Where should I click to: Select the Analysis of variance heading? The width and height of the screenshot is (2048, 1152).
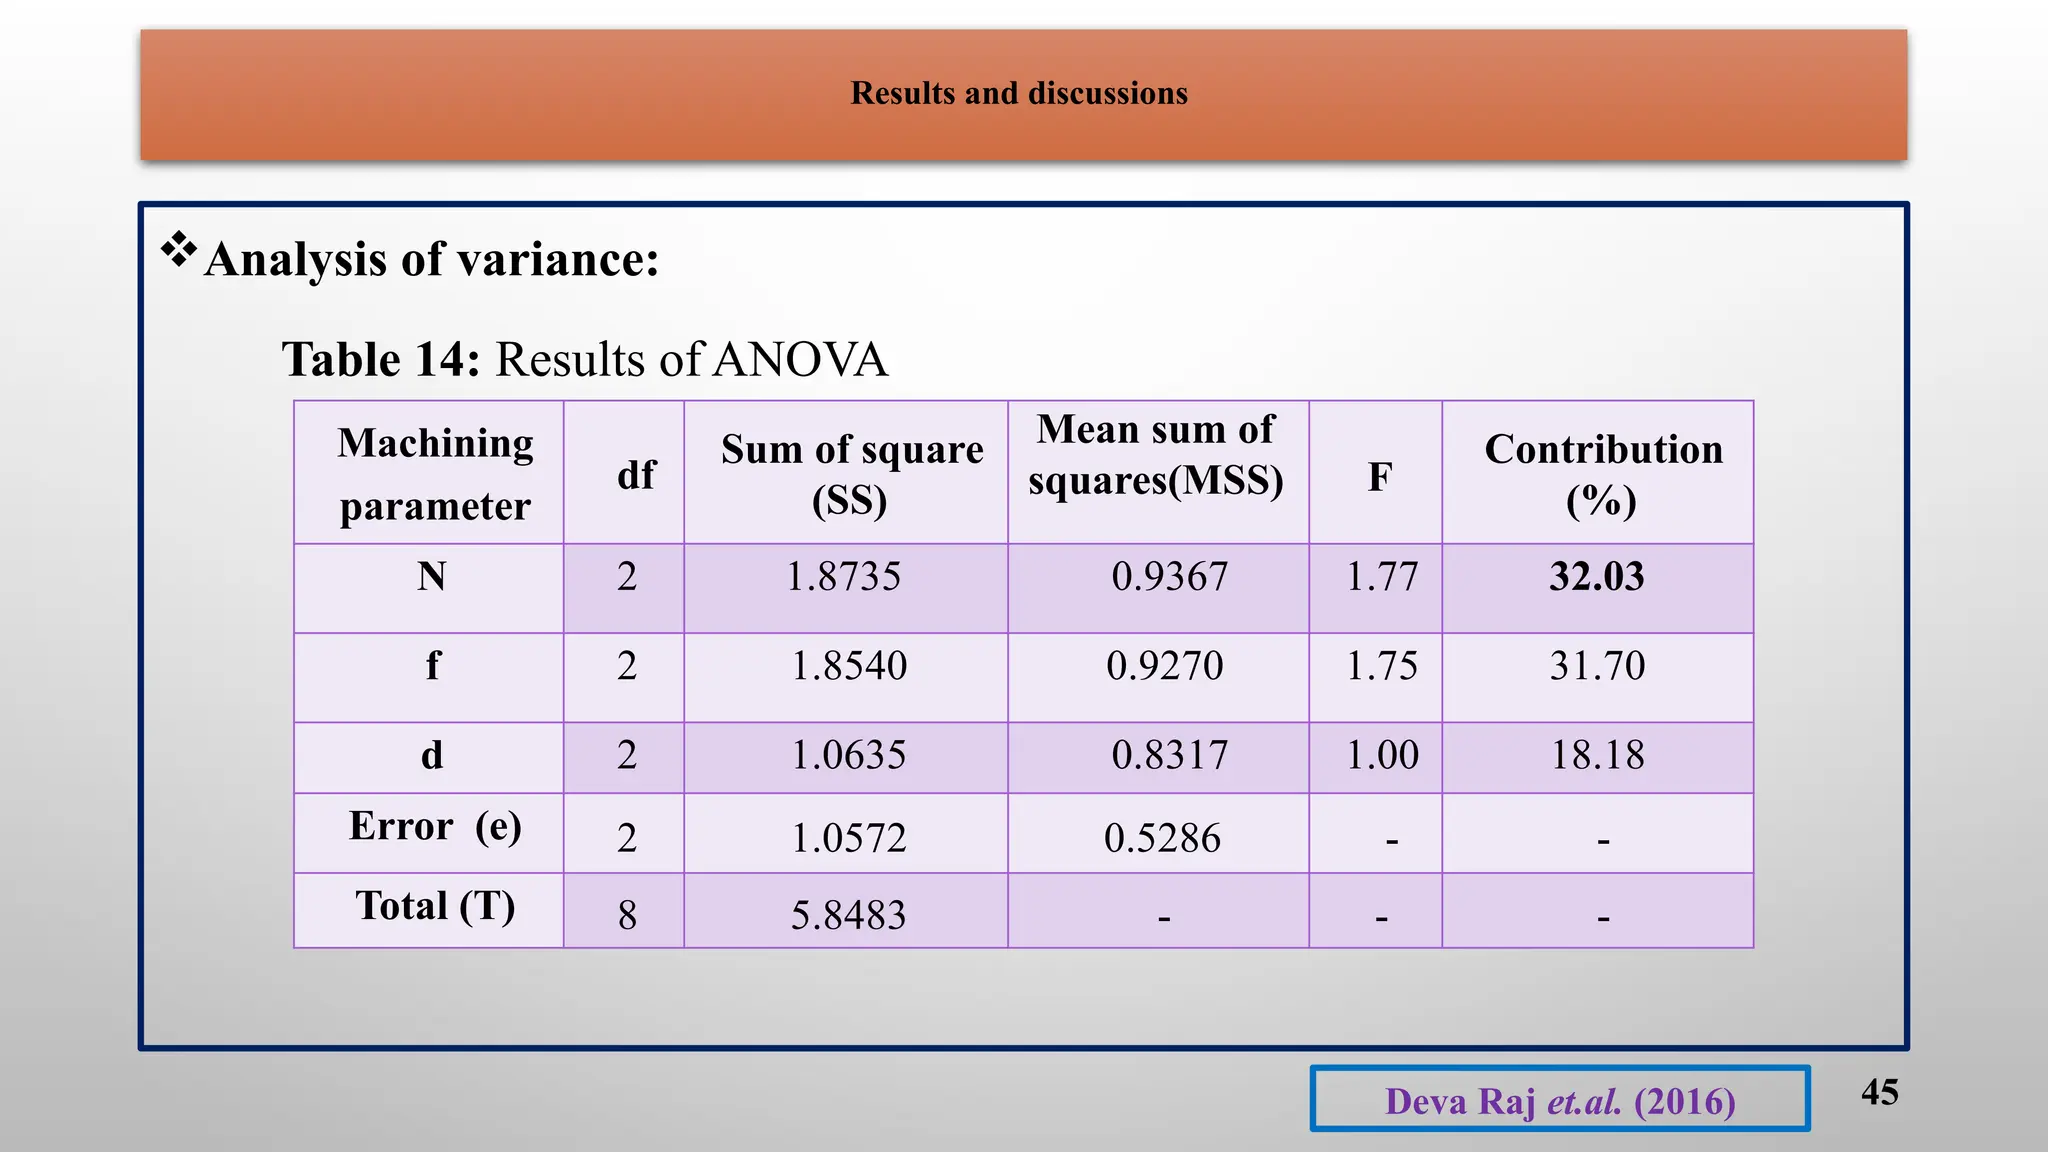(431, 260)
